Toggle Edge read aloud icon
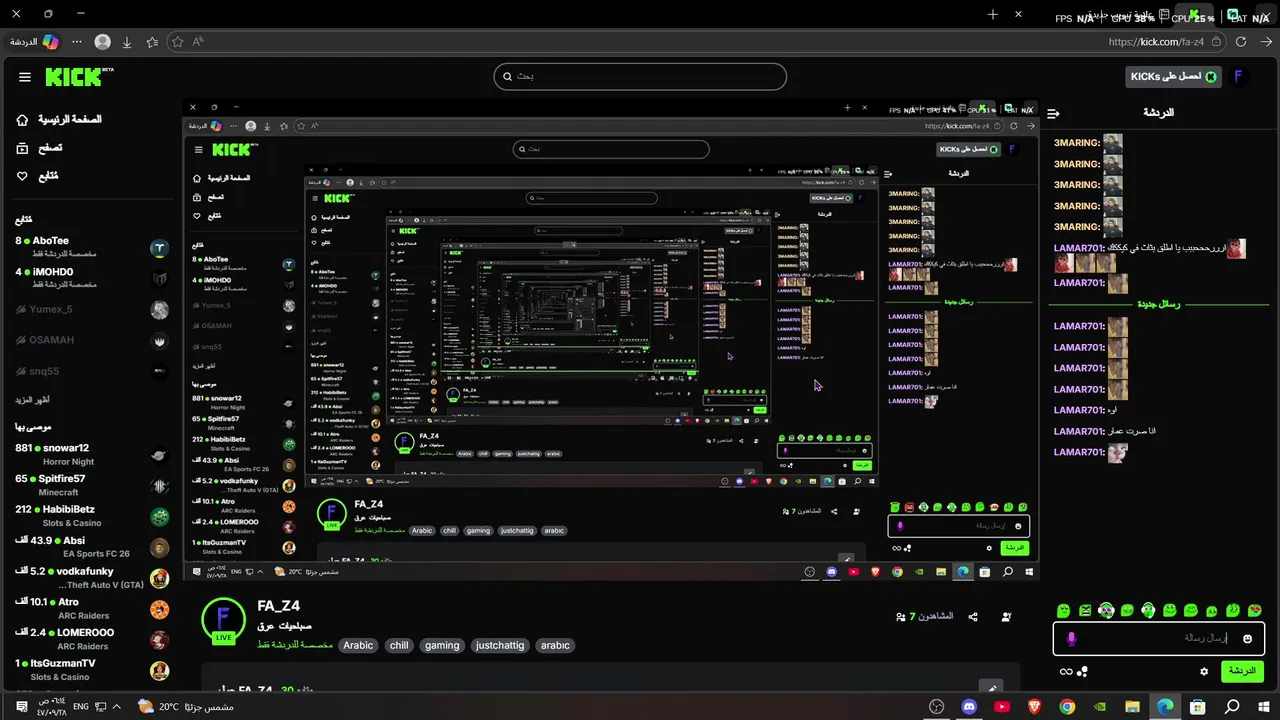This screenshot has width=1280, height=720. (198, 42)
